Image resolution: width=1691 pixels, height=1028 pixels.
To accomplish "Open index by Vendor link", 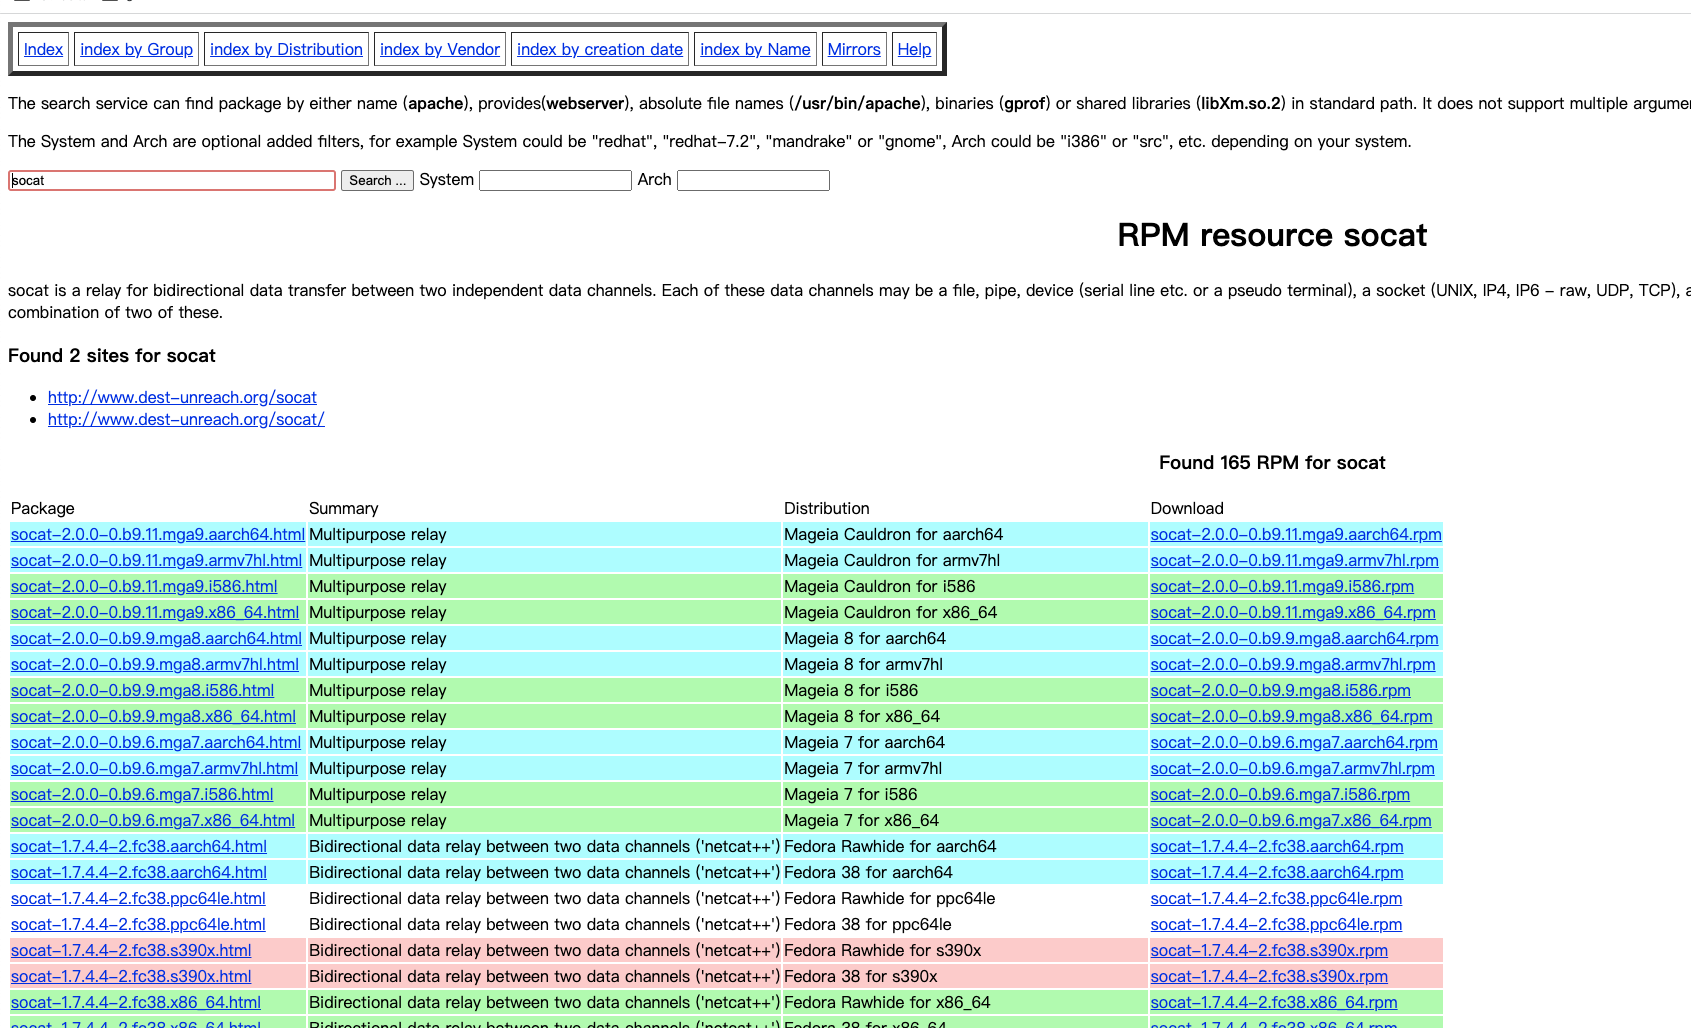I will 440,49.
